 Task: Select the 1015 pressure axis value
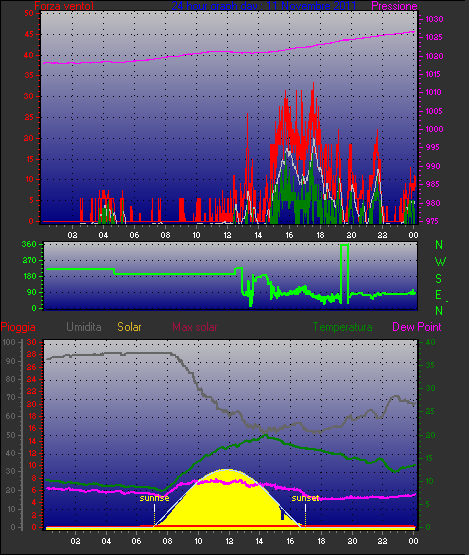coord(434,74)
